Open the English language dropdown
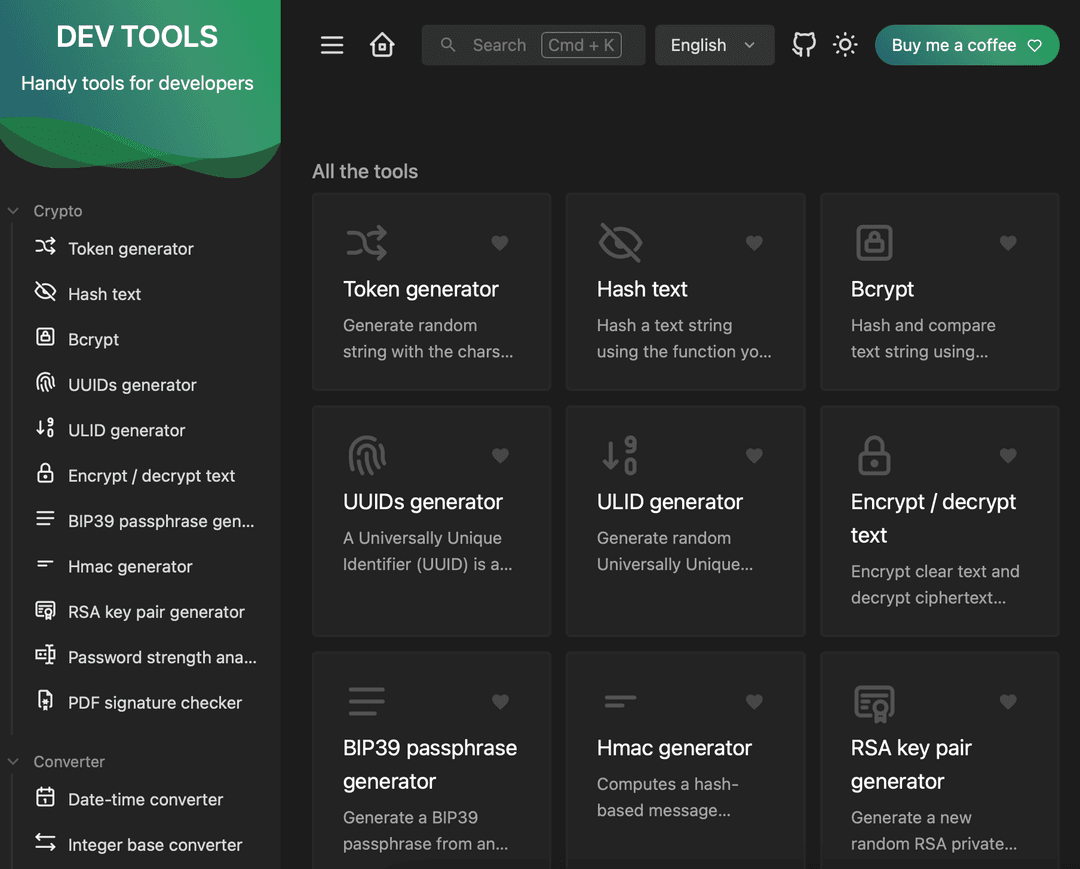1080x869 pixels. pyautogui.click(x=714, y=45)
